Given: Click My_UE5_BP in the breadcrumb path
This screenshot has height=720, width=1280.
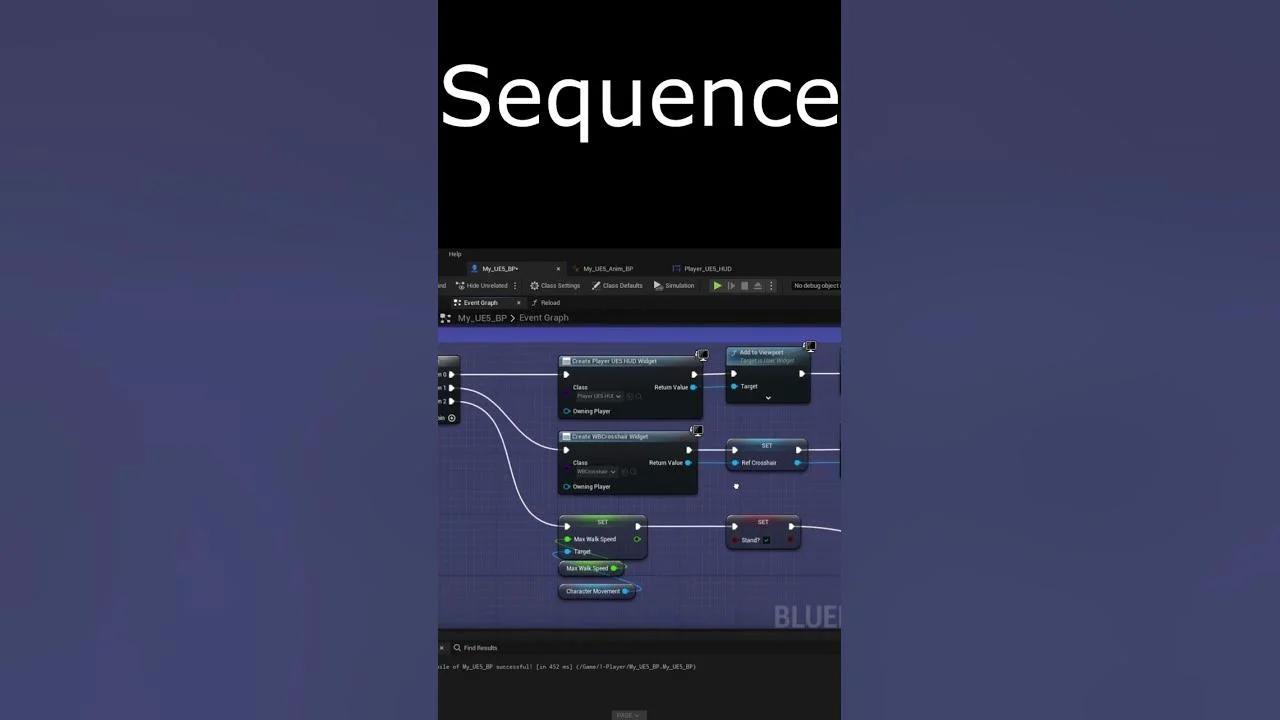Looking at the screenshot, I should [x=482, y=317].
